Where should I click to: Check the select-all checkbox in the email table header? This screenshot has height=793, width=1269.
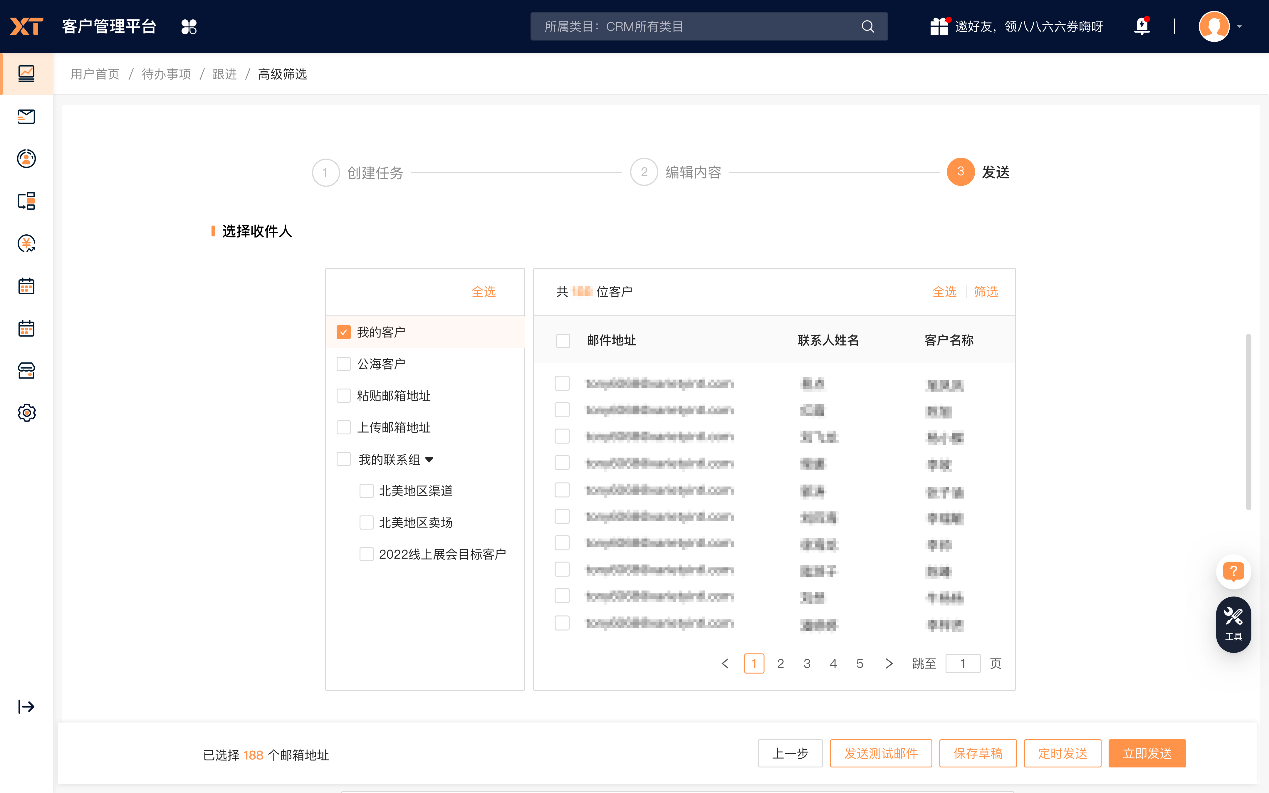pos(561,340)
